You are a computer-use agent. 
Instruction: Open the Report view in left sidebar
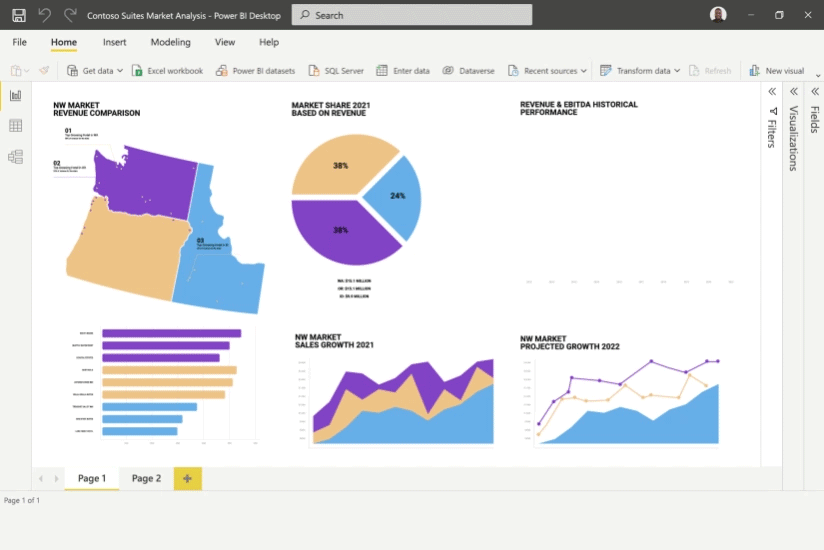tap(15, 96)
